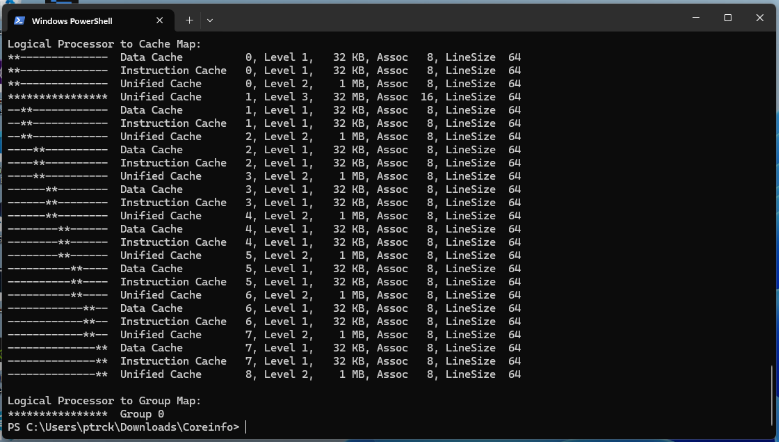
Task: Click at the PS Coreinfo command prompt
Action: click(245, 427)
